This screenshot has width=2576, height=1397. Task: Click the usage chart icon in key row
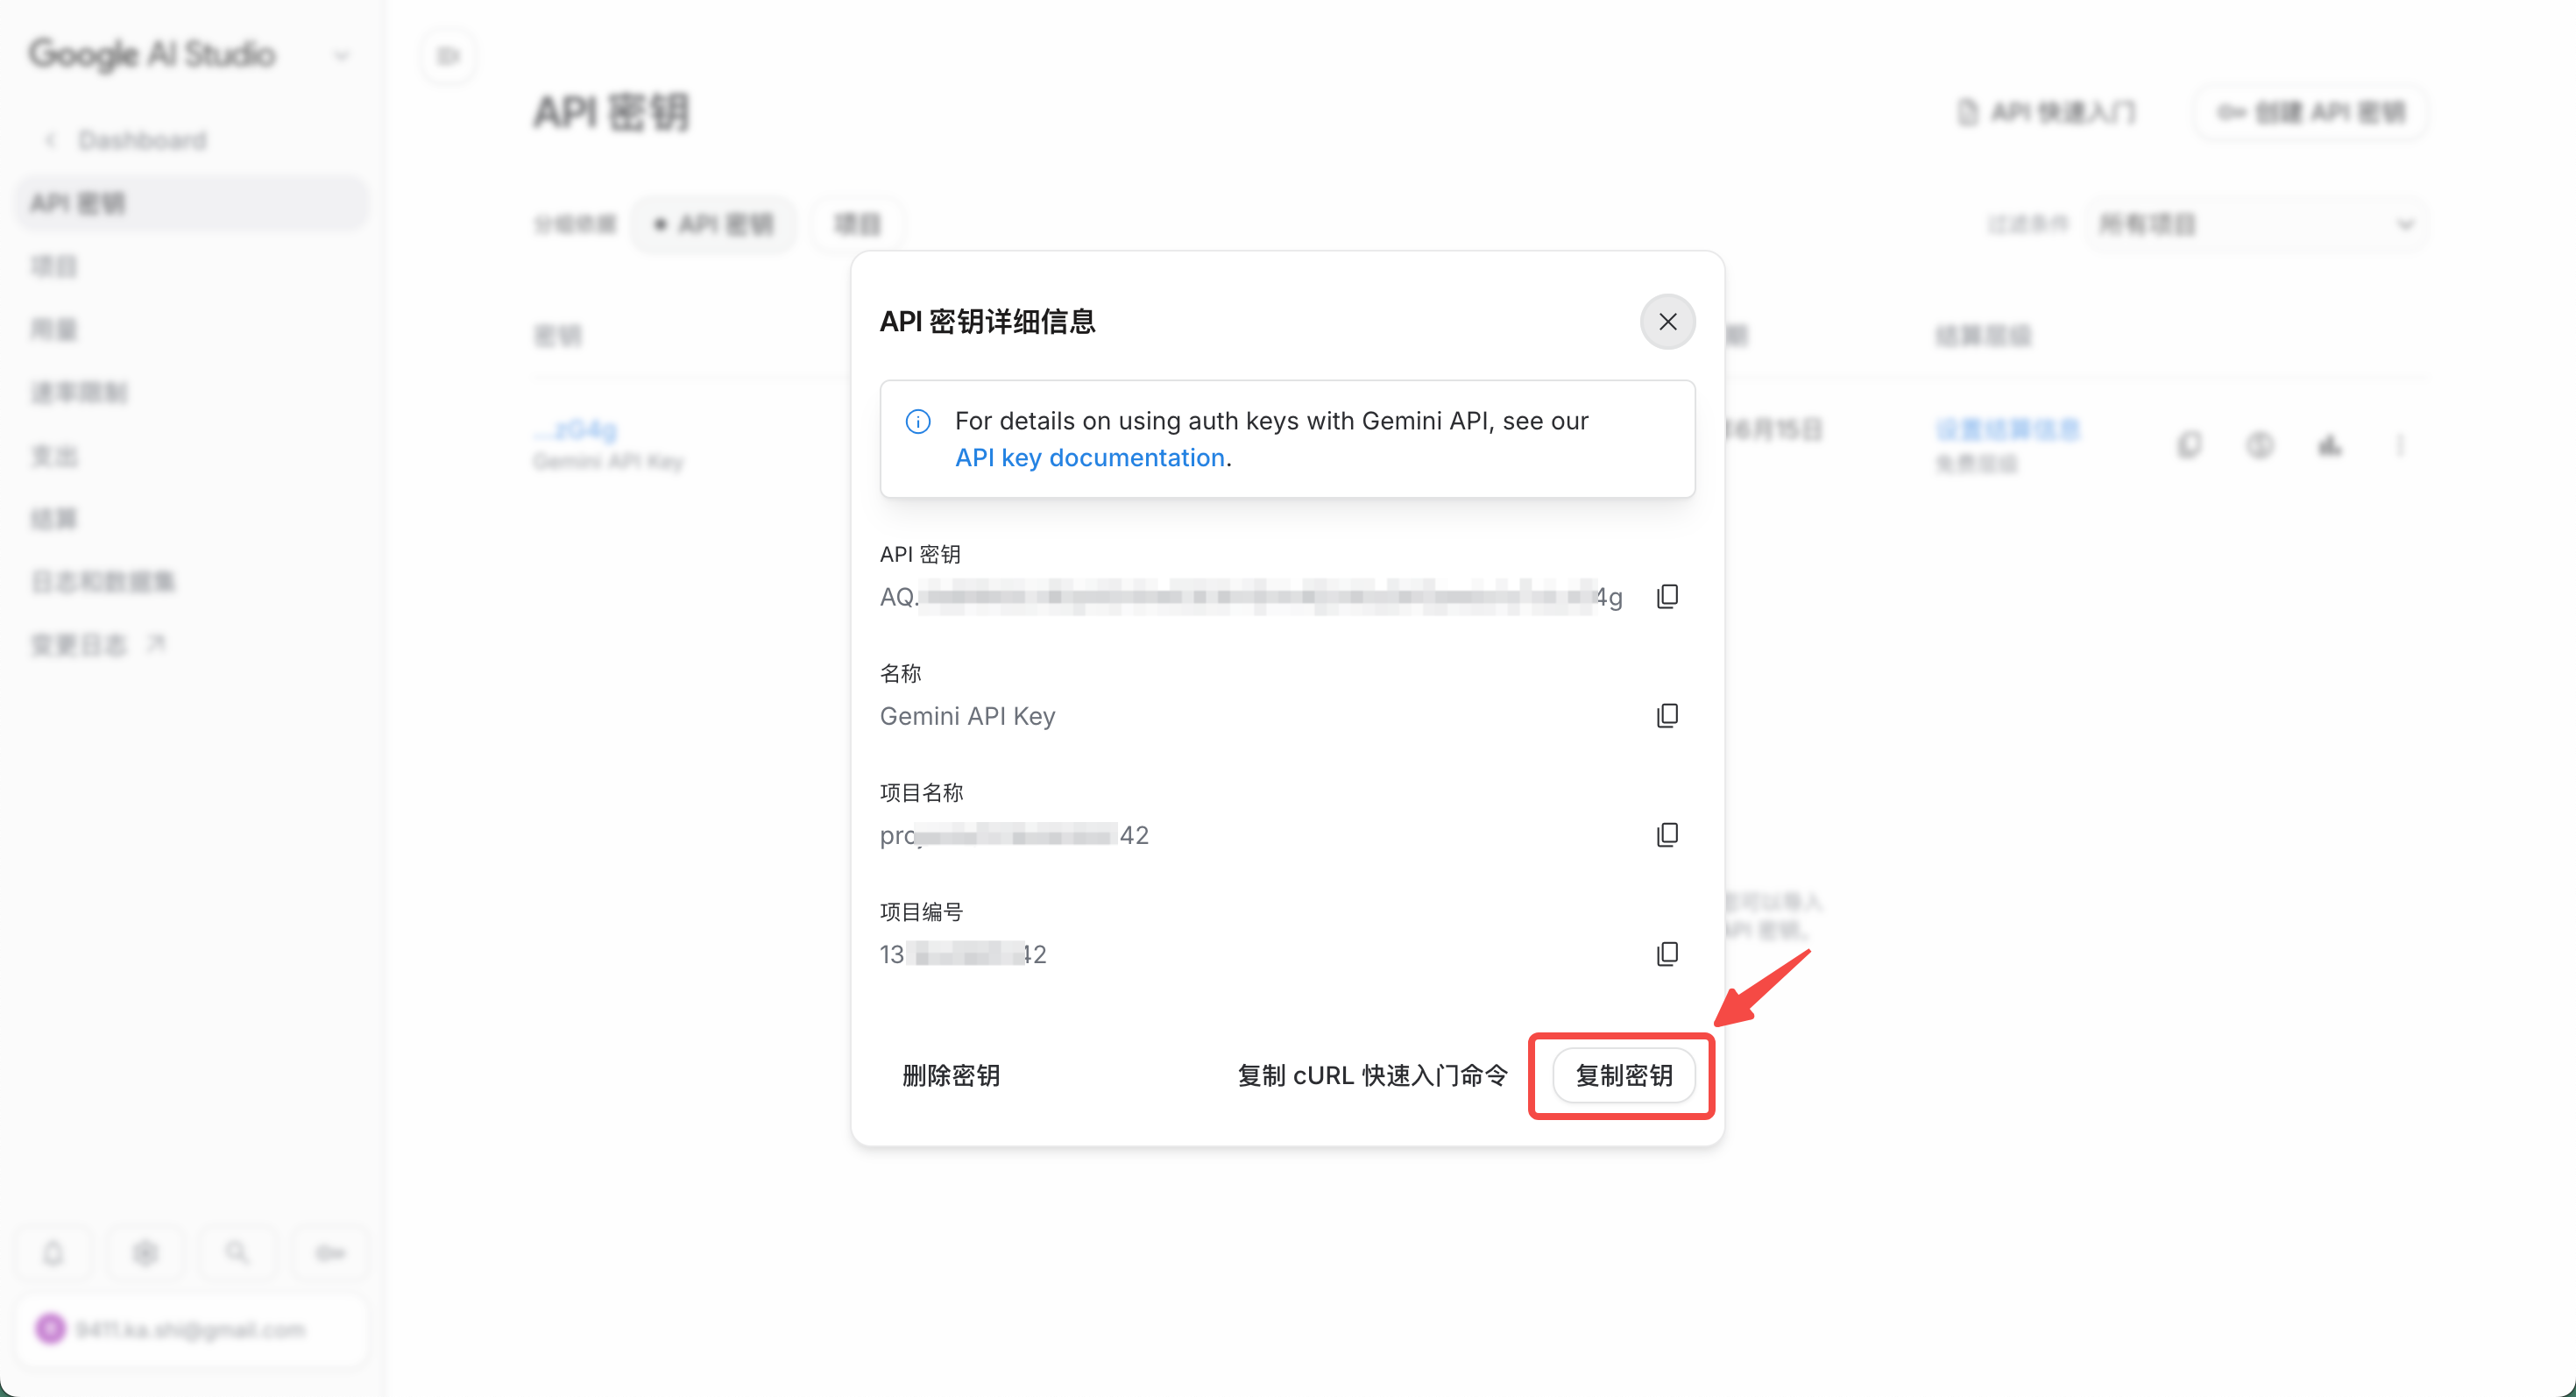(2330, 444)
